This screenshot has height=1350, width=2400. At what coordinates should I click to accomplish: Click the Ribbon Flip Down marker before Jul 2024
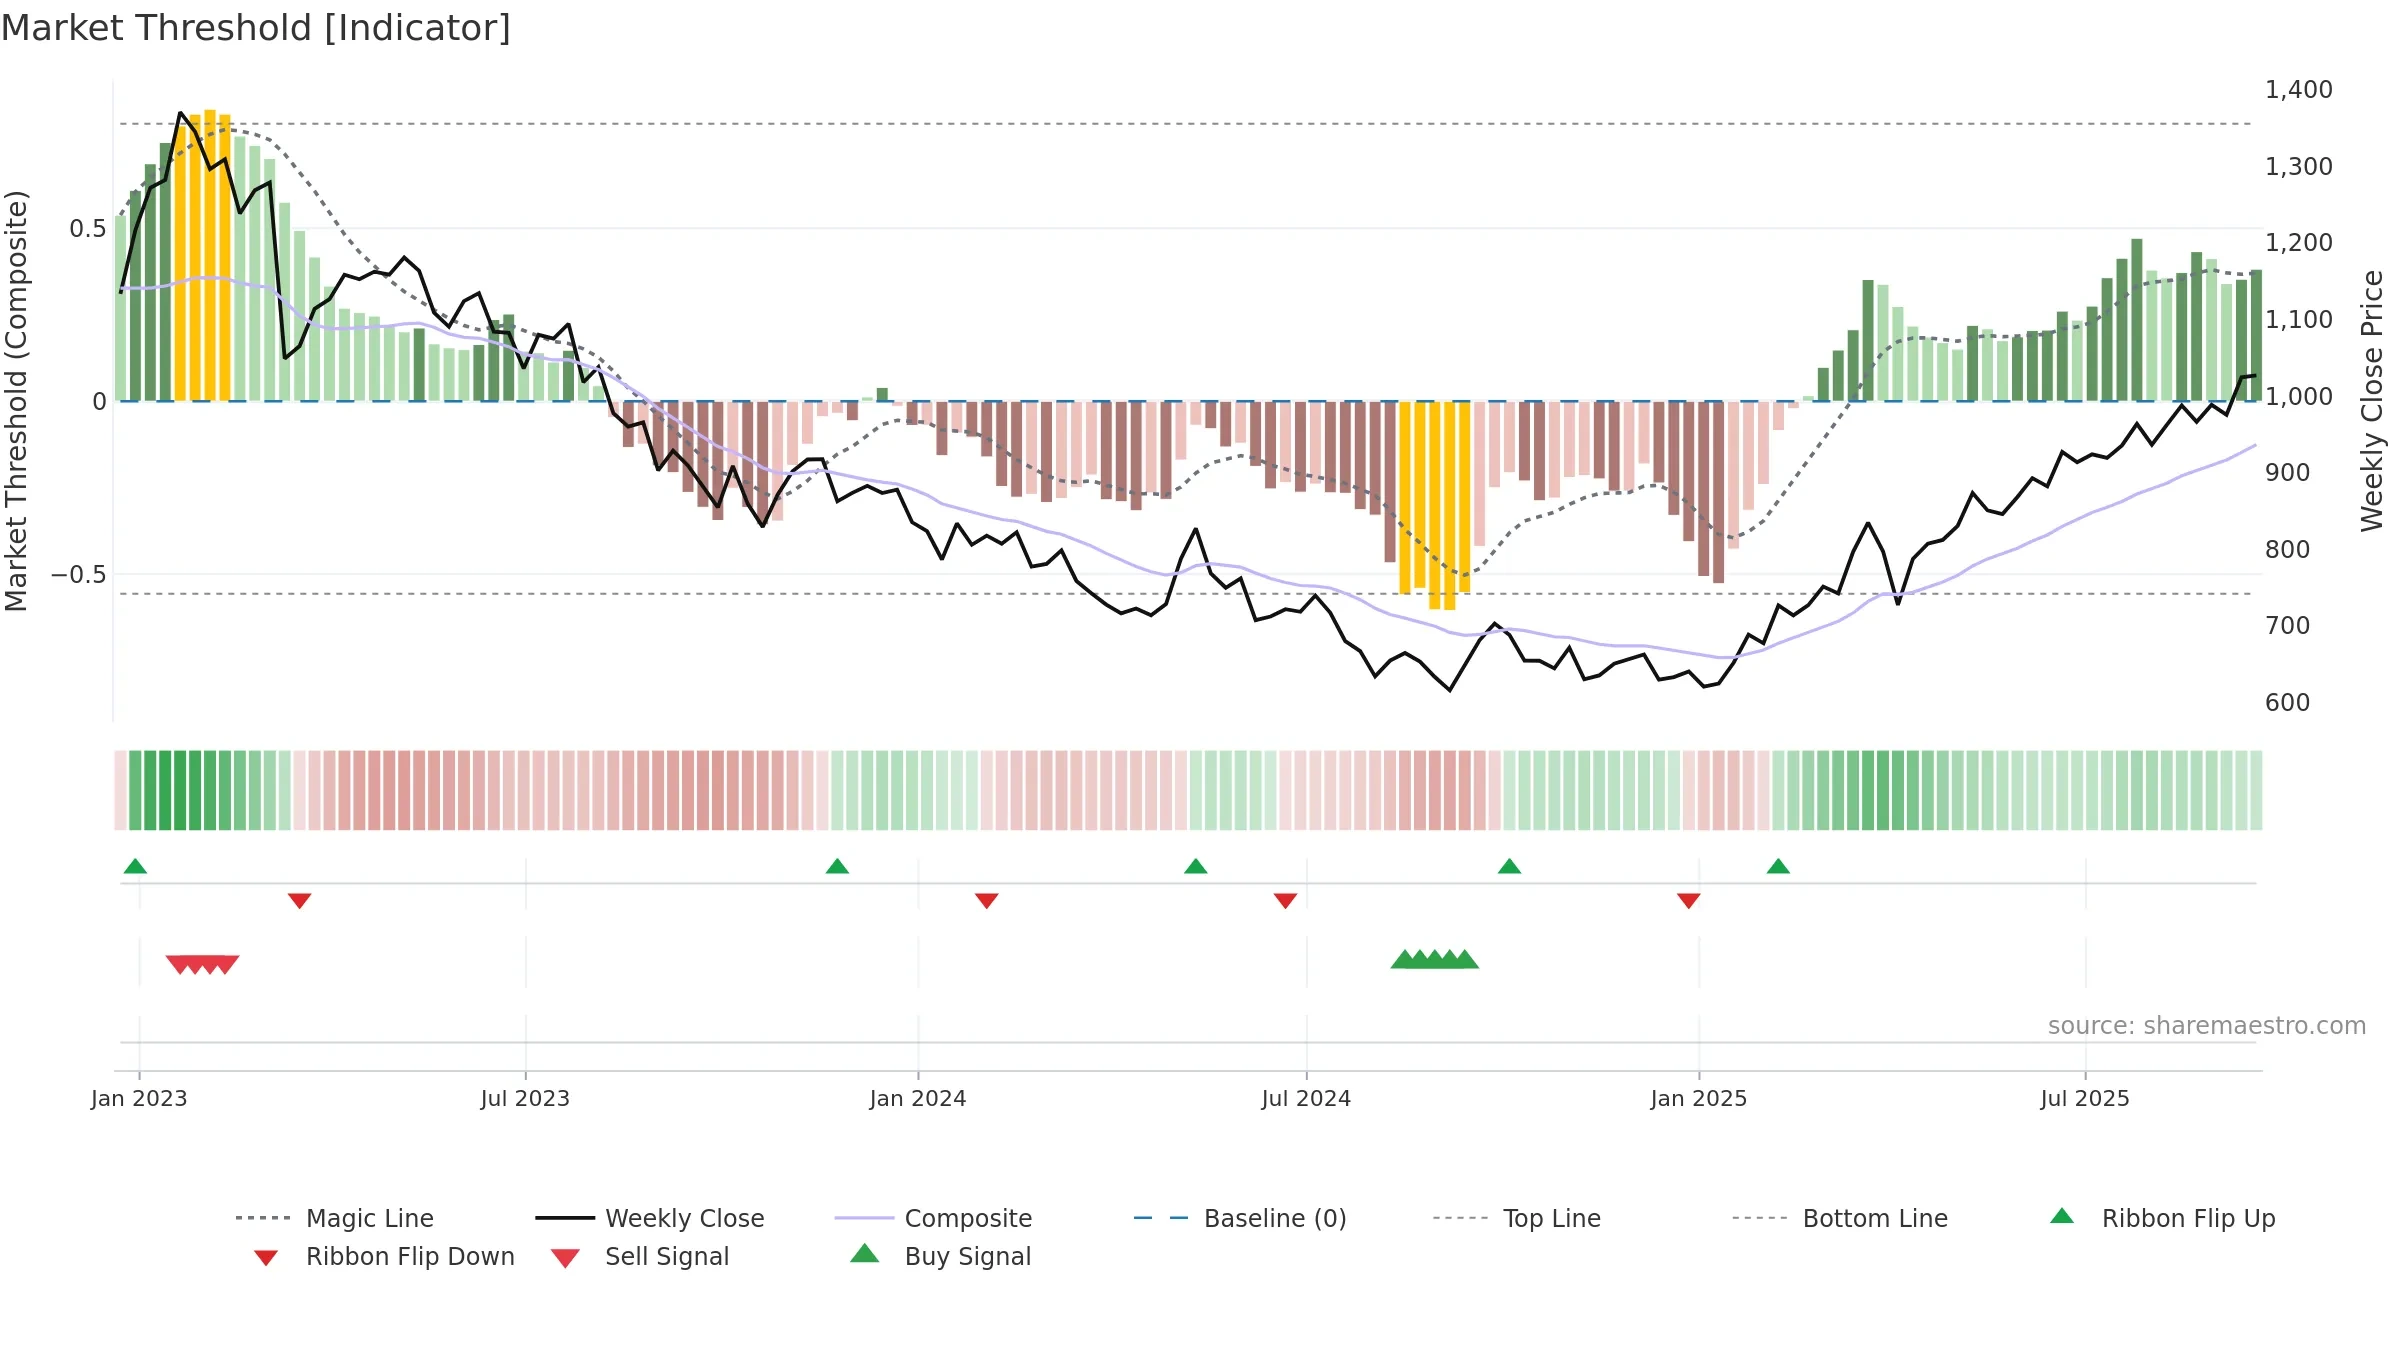(1285, 901)
